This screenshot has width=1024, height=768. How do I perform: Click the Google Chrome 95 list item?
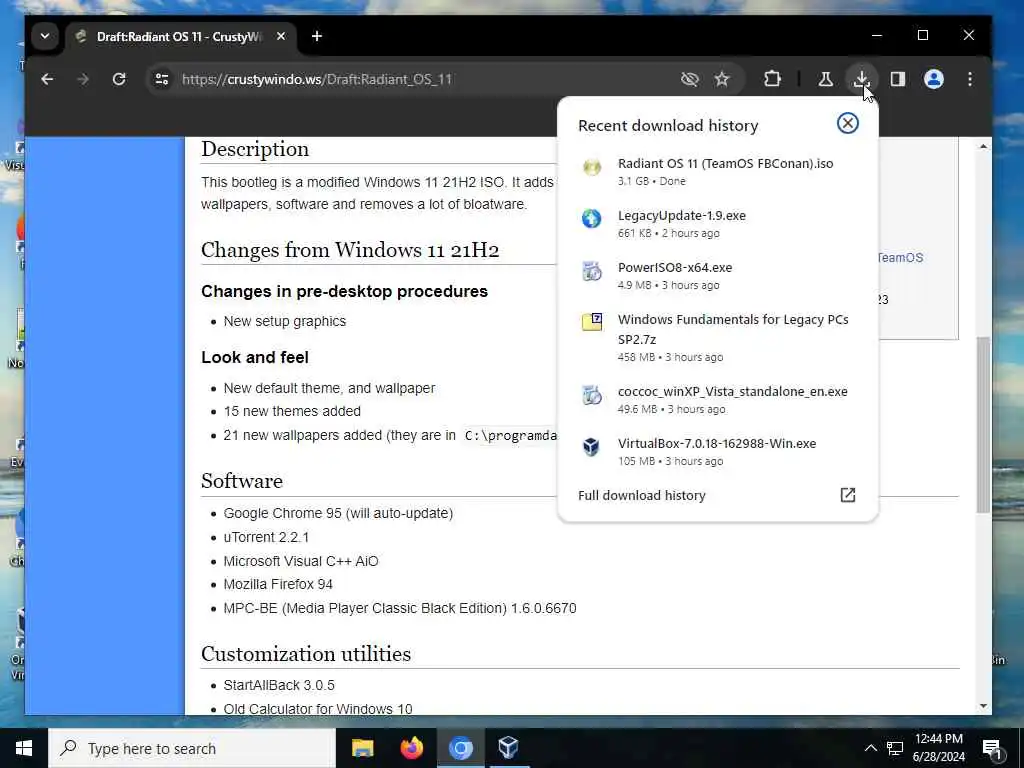338,513
